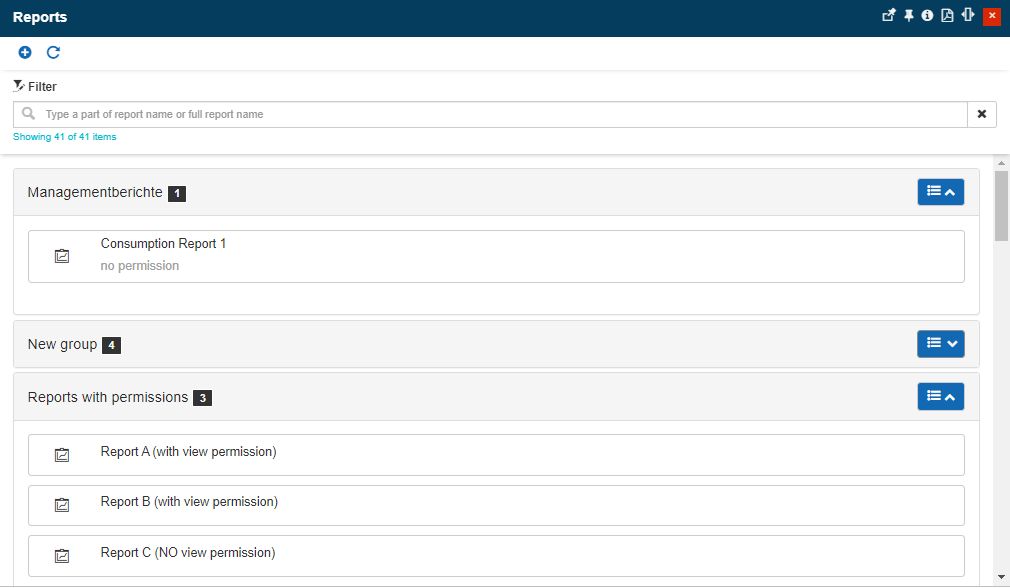Image resolution: width=1010 pixels, height=588 pixels.
Task: Select the Consumption Report 1 entry
Action: coord(164,244)
